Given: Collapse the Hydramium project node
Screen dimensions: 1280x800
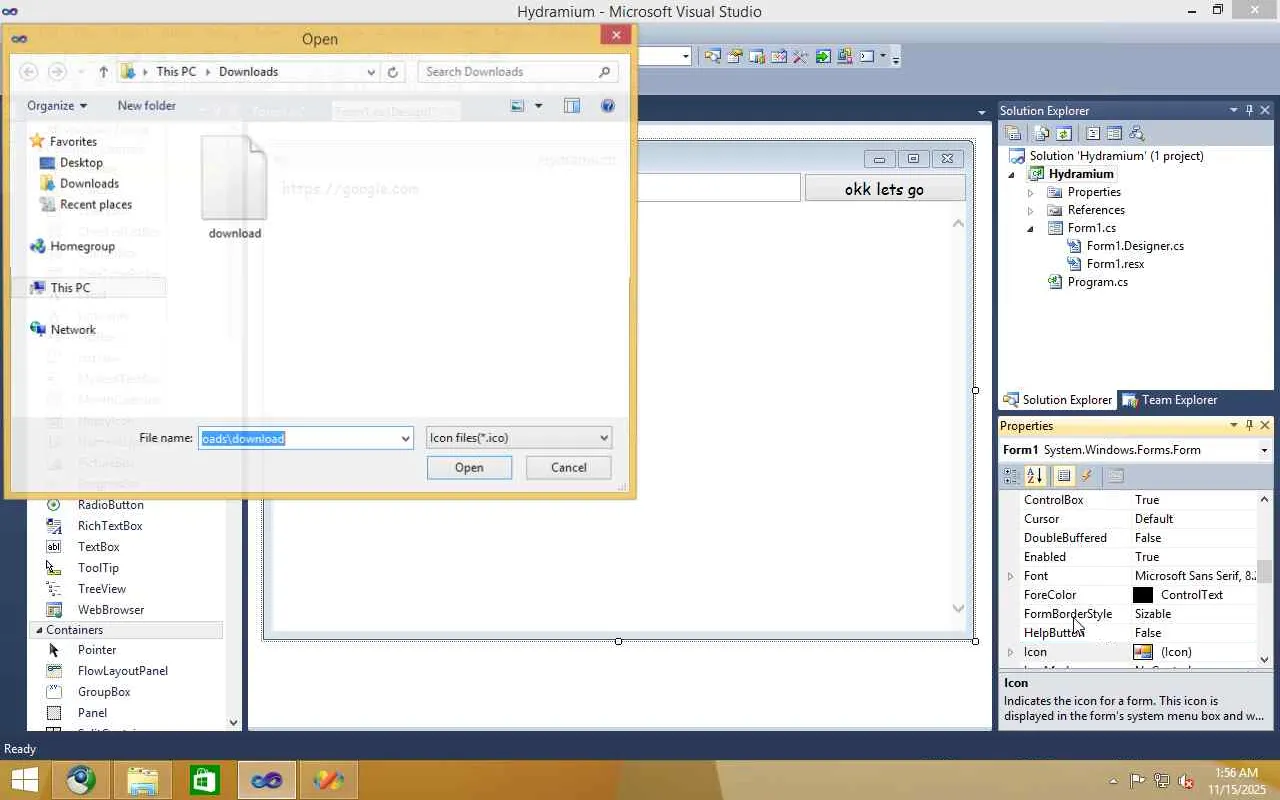Looking at the screenshot, I should (x=1012, y=175).
